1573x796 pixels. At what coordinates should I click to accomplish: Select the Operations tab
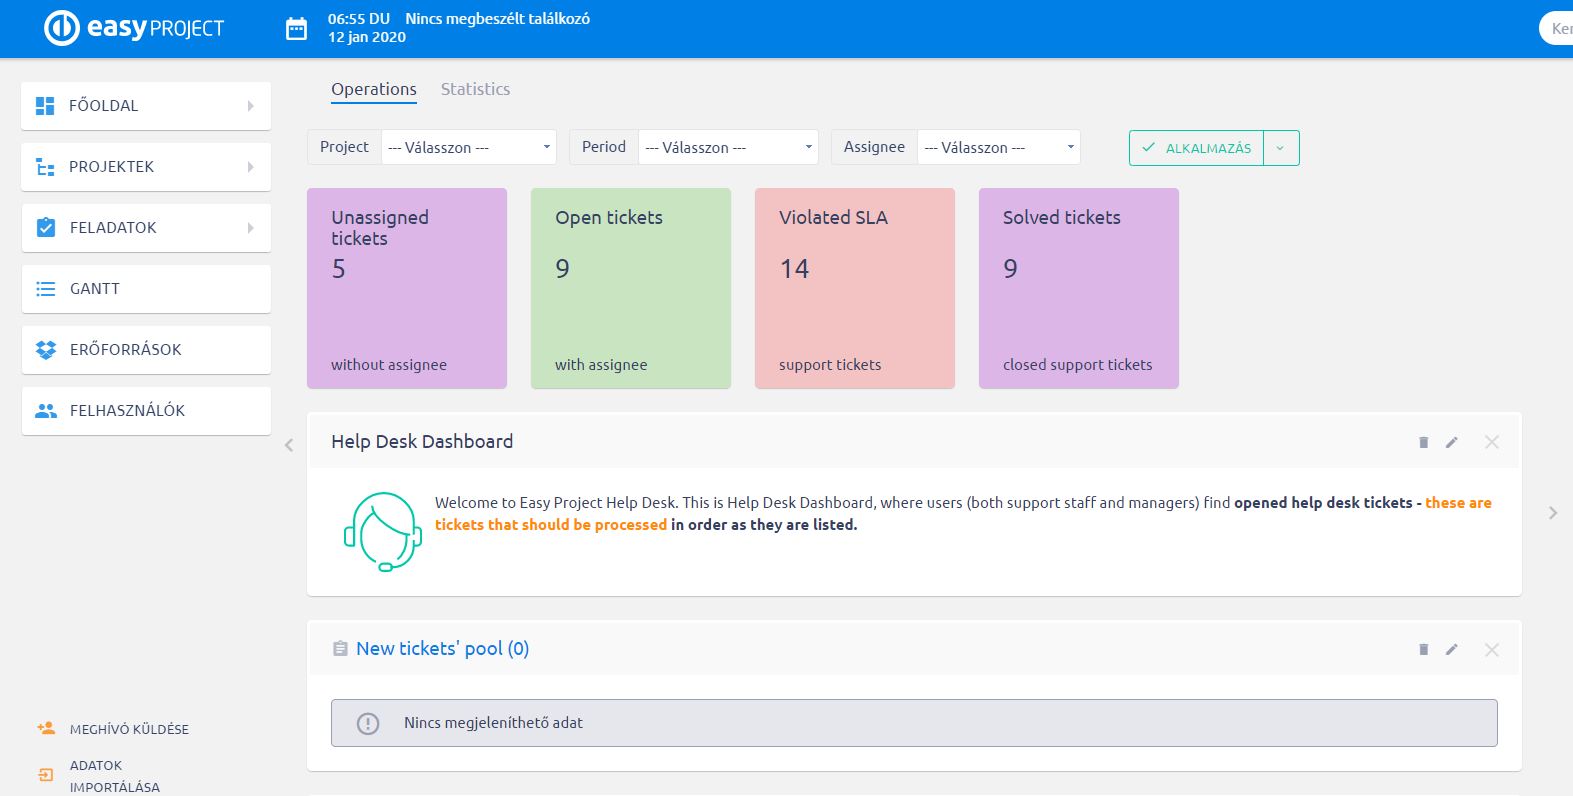point(374,89)
